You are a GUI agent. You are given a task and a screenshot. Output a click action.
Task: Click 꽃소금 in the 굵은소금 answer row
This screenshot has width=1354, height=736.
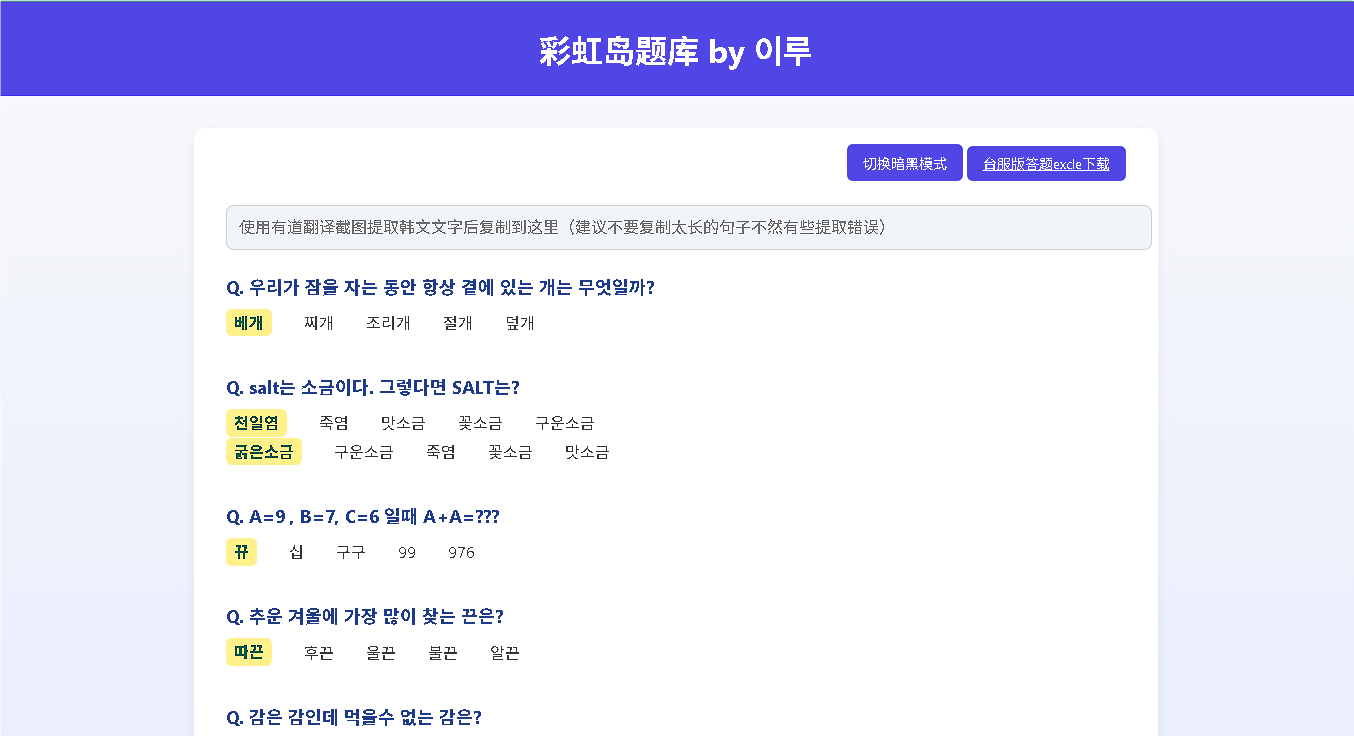[510, 452]
